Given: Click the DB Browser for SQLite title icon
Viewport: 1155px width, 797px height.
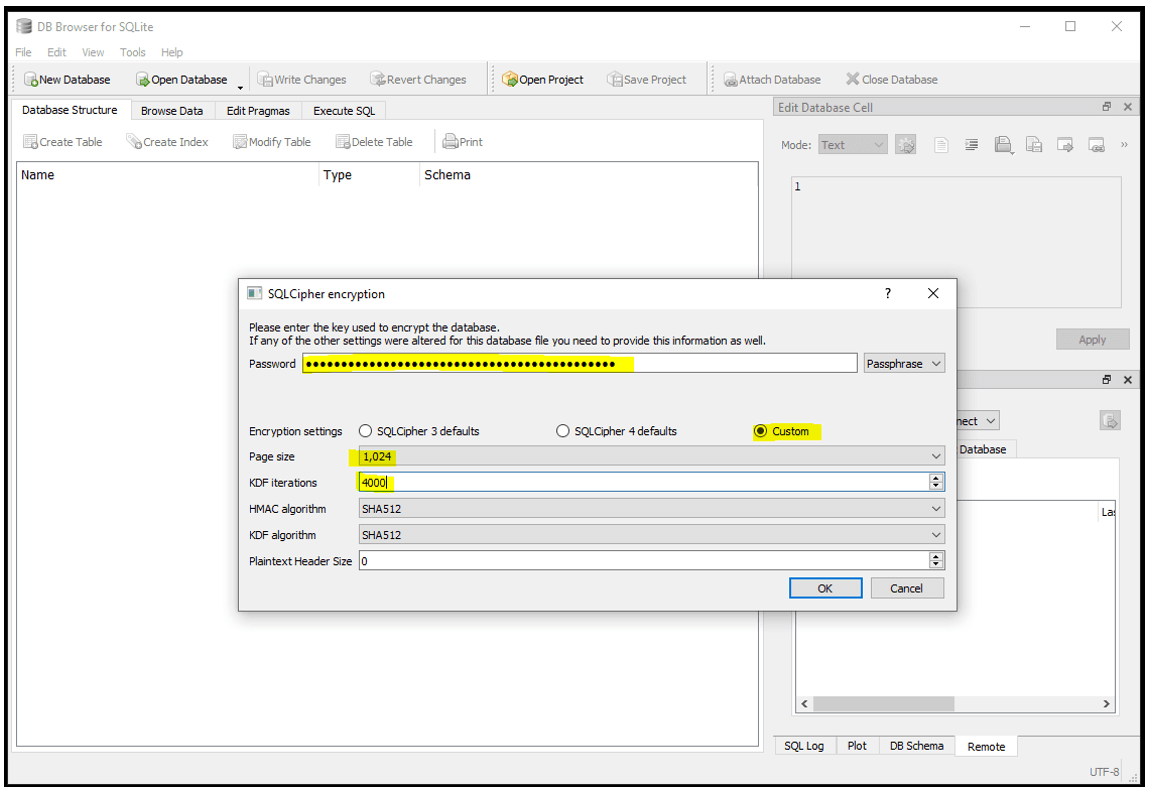Looking at the screenshot, I should point(24,27).
